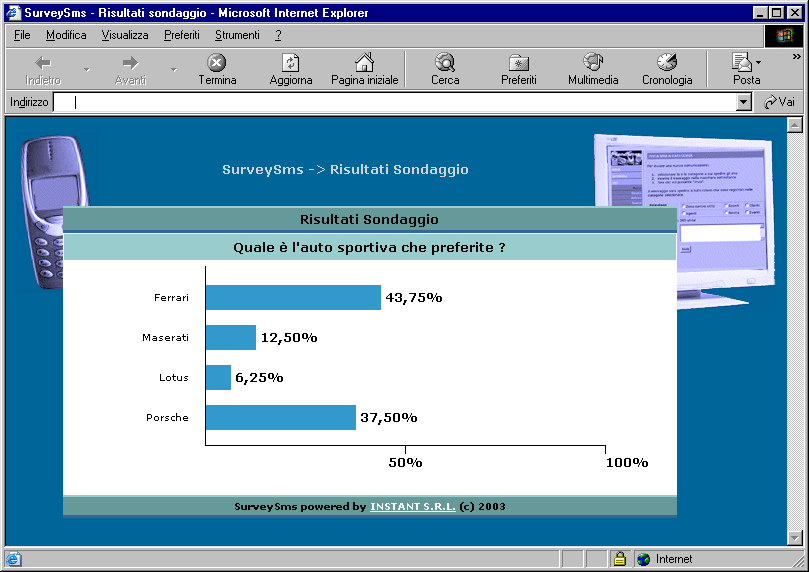Click the survey question about auto sportiva
The image size is (809, 572).
click(369, 248)
